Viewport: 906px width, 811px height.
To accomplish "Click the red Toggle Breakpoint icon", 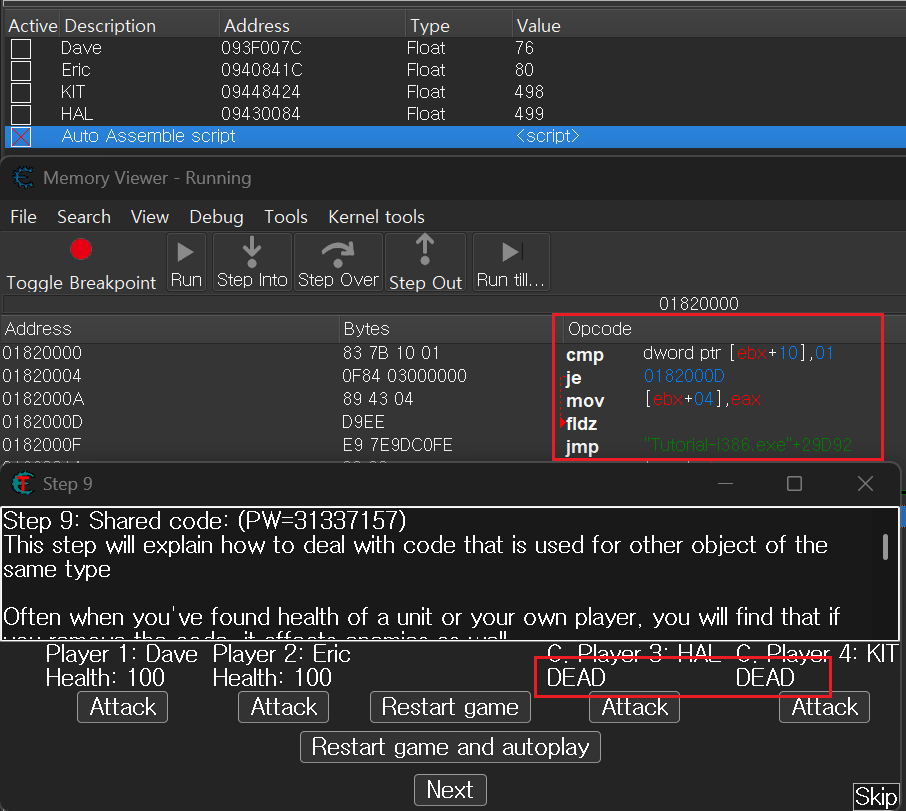I will (81, 250).
